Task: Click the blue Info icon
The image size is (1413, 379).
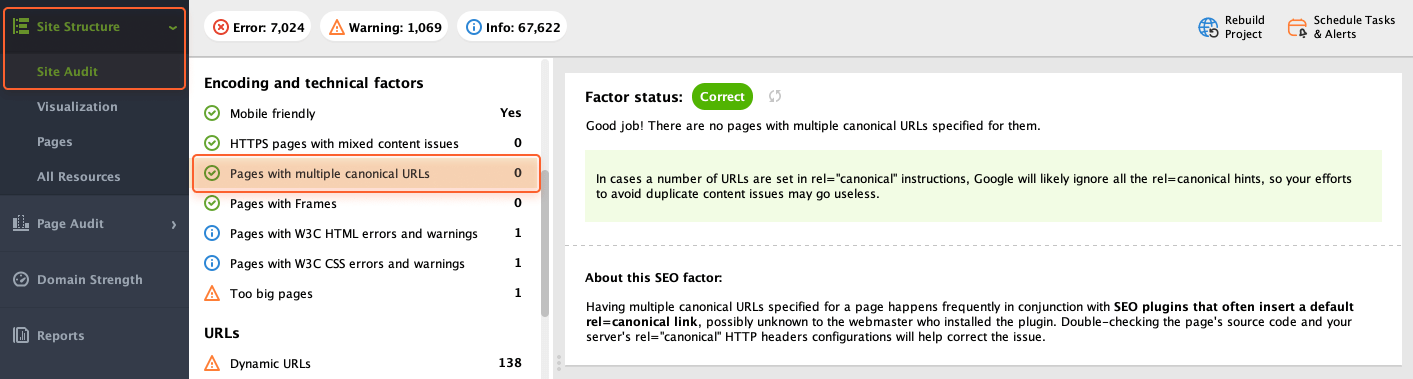Action: (473, 27)
